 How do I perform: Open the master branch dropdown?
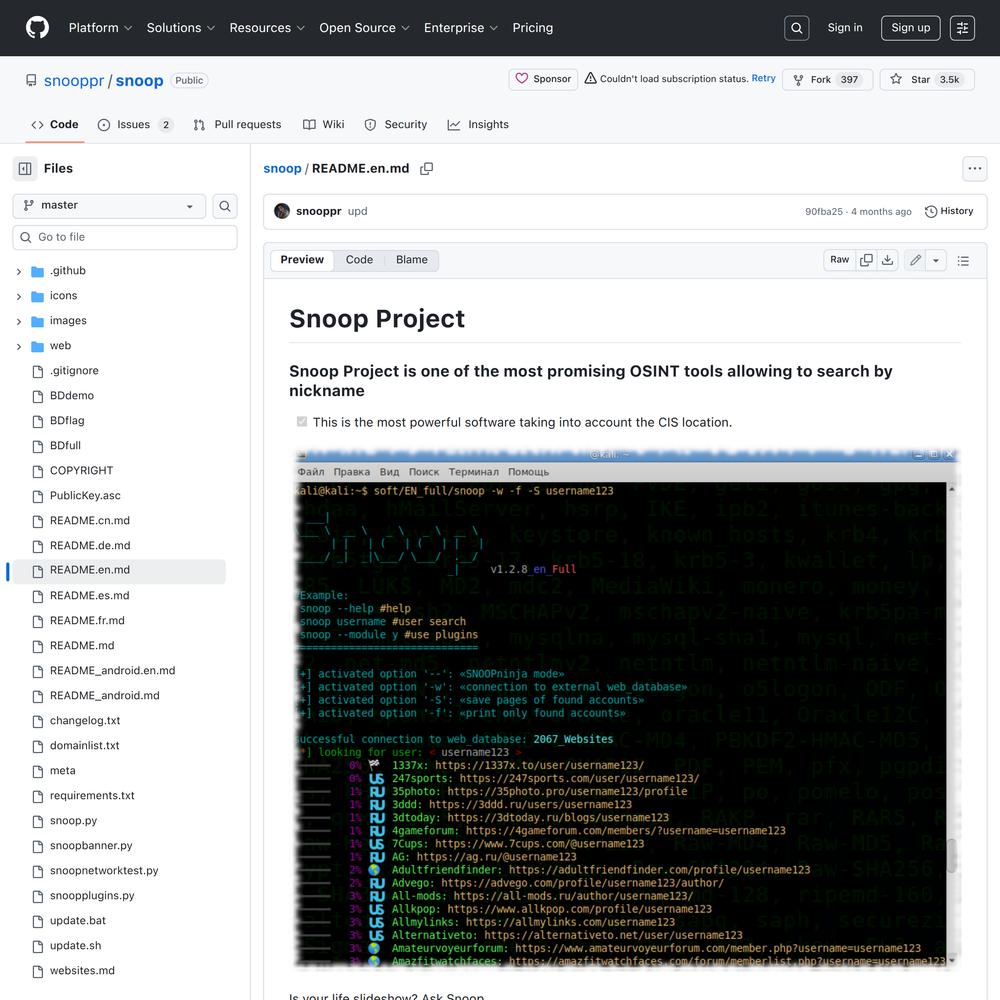pyautogui.click(x=109, y=206)
